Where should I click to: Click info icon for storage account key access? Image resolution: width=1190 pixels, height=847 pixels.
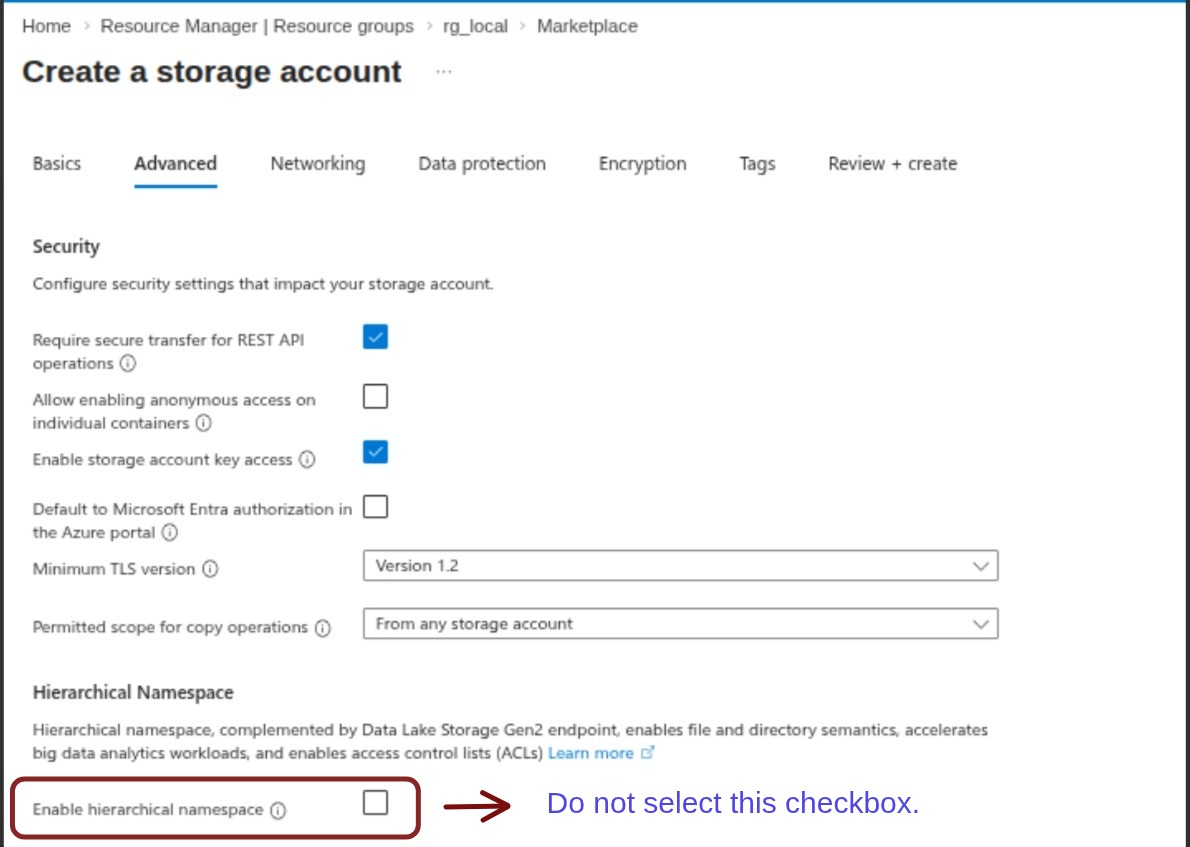(x=307, y=460)
